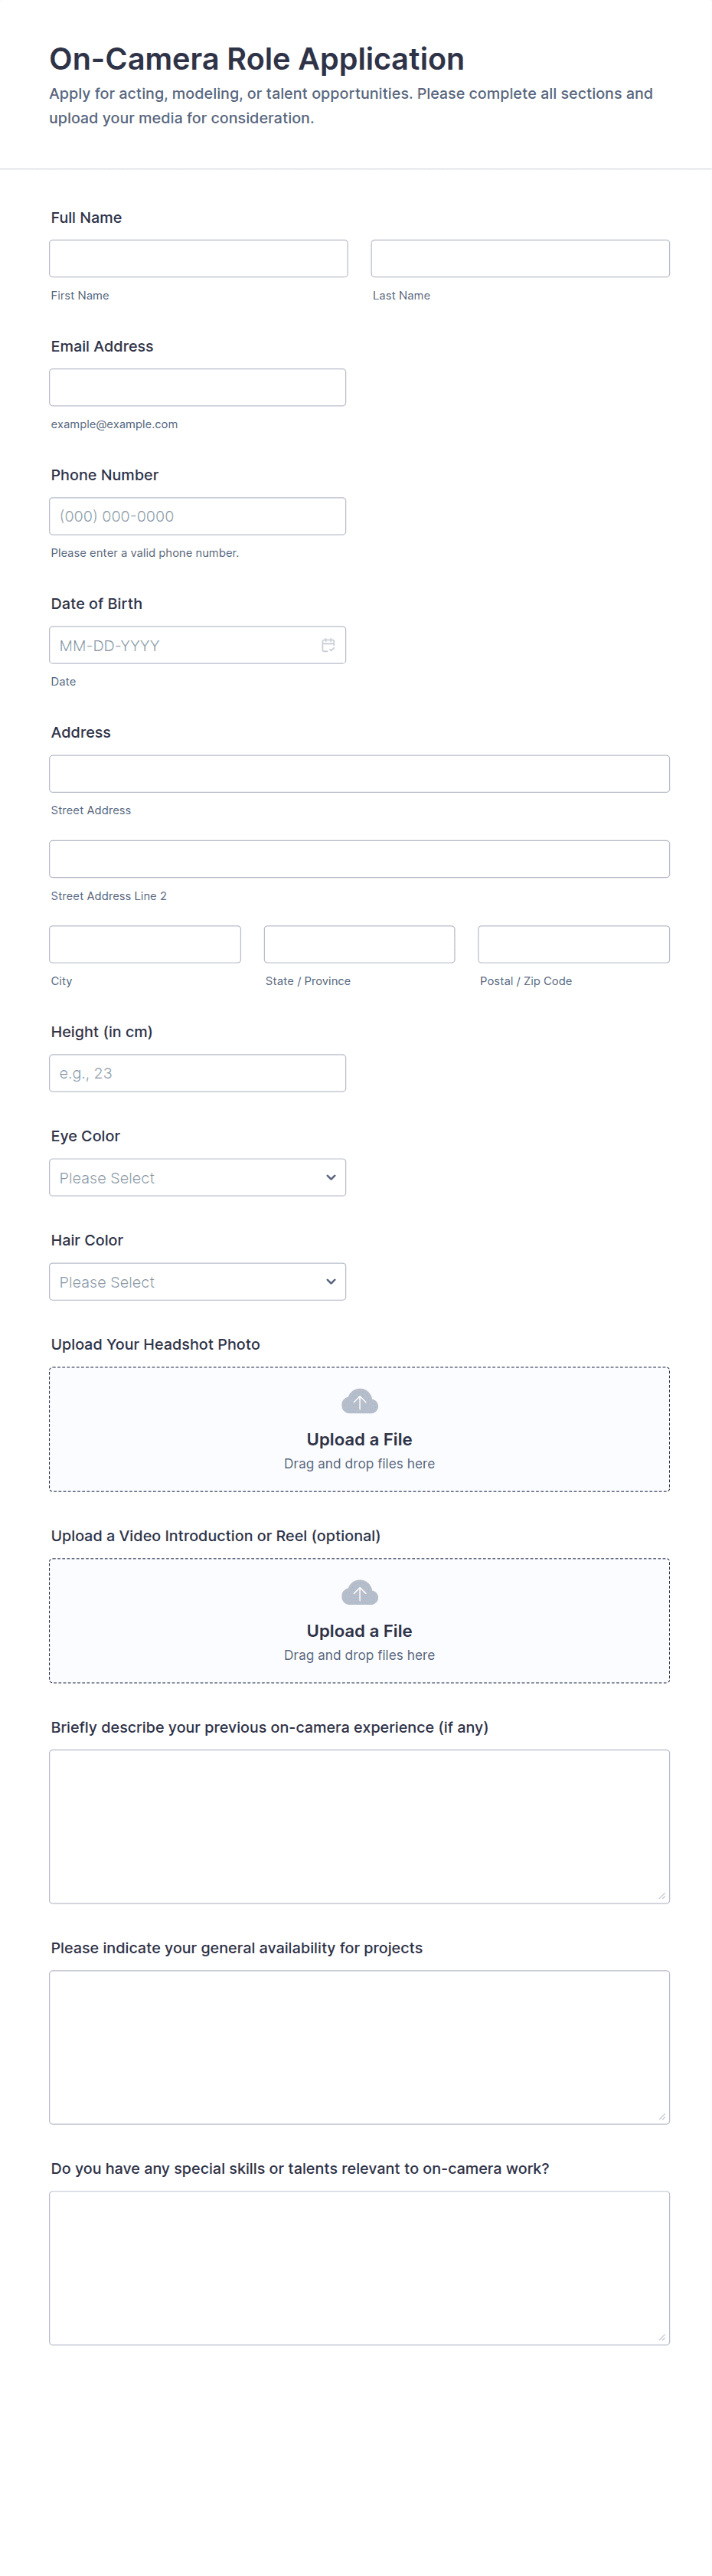Click the headshot photo upload cloud icon

click(359, 1401)
